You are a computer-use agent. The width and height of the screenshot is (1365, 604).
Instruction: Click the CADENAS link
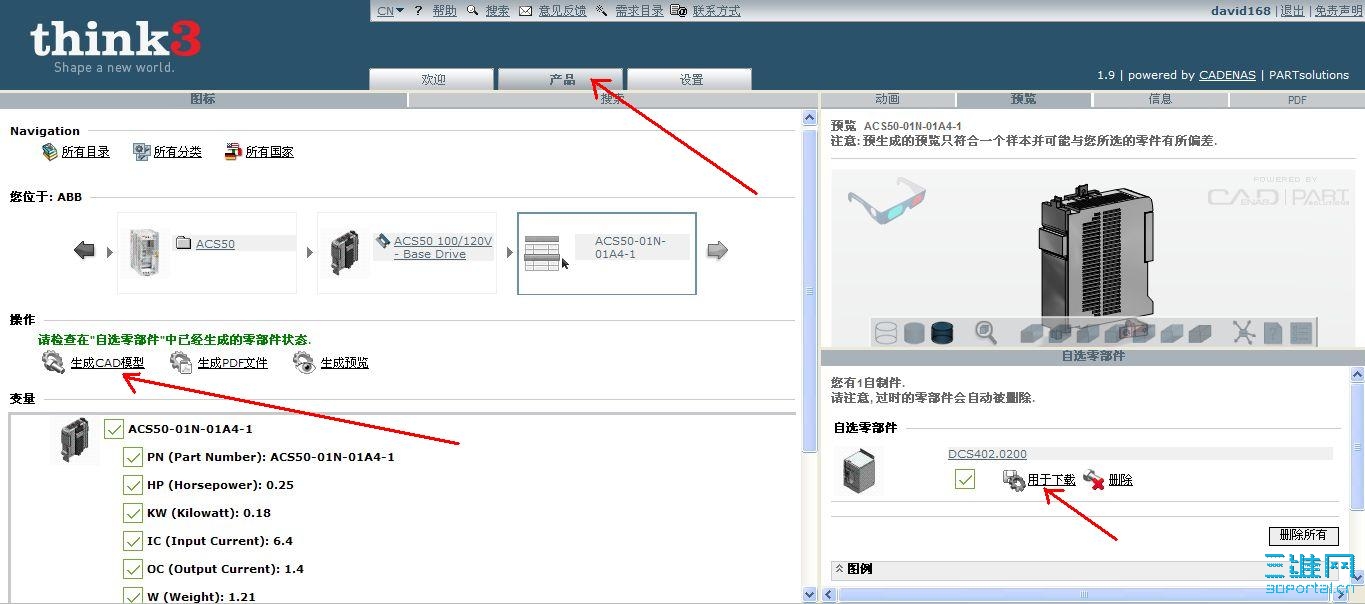pos(1226,75)
